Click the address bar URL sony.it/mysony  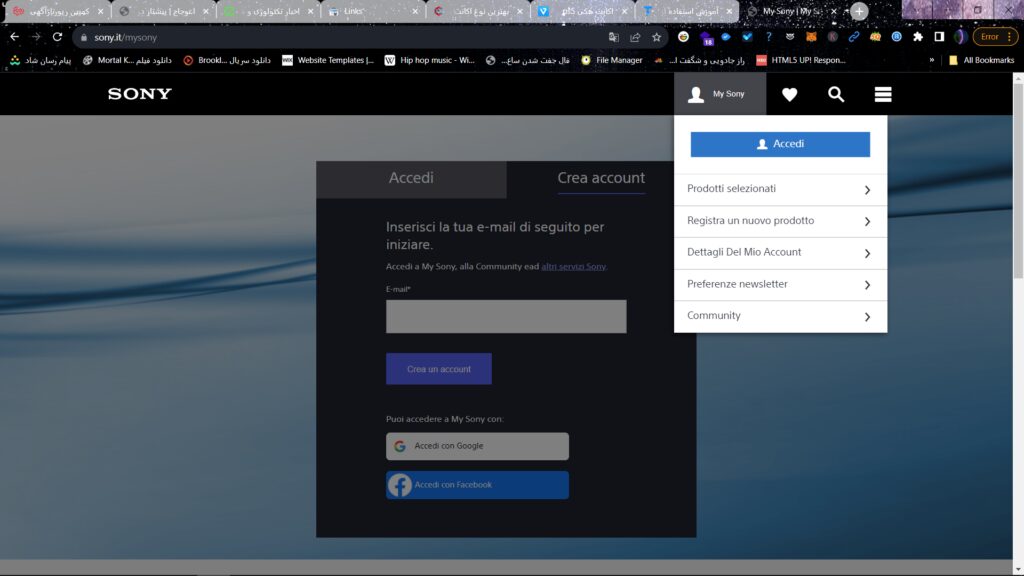click(x=125, y=37)
